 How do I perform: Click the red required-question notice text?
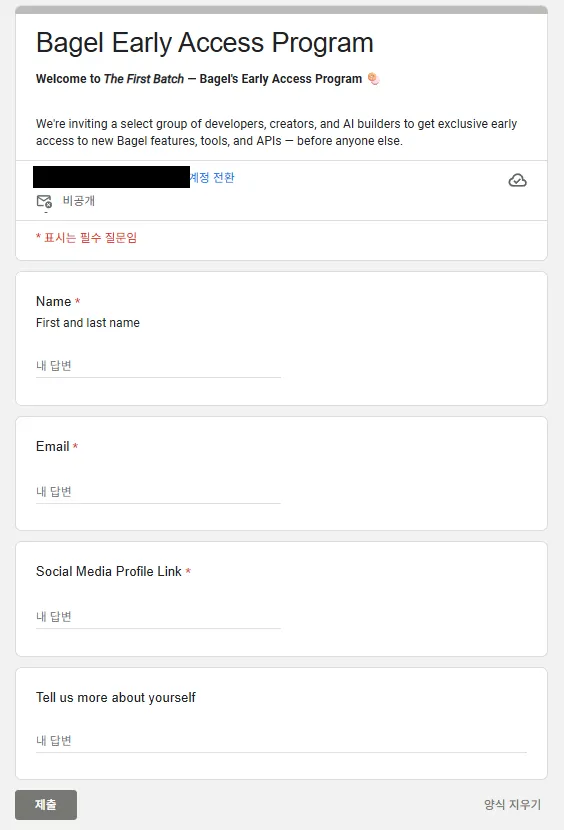[x=86, y=238]
